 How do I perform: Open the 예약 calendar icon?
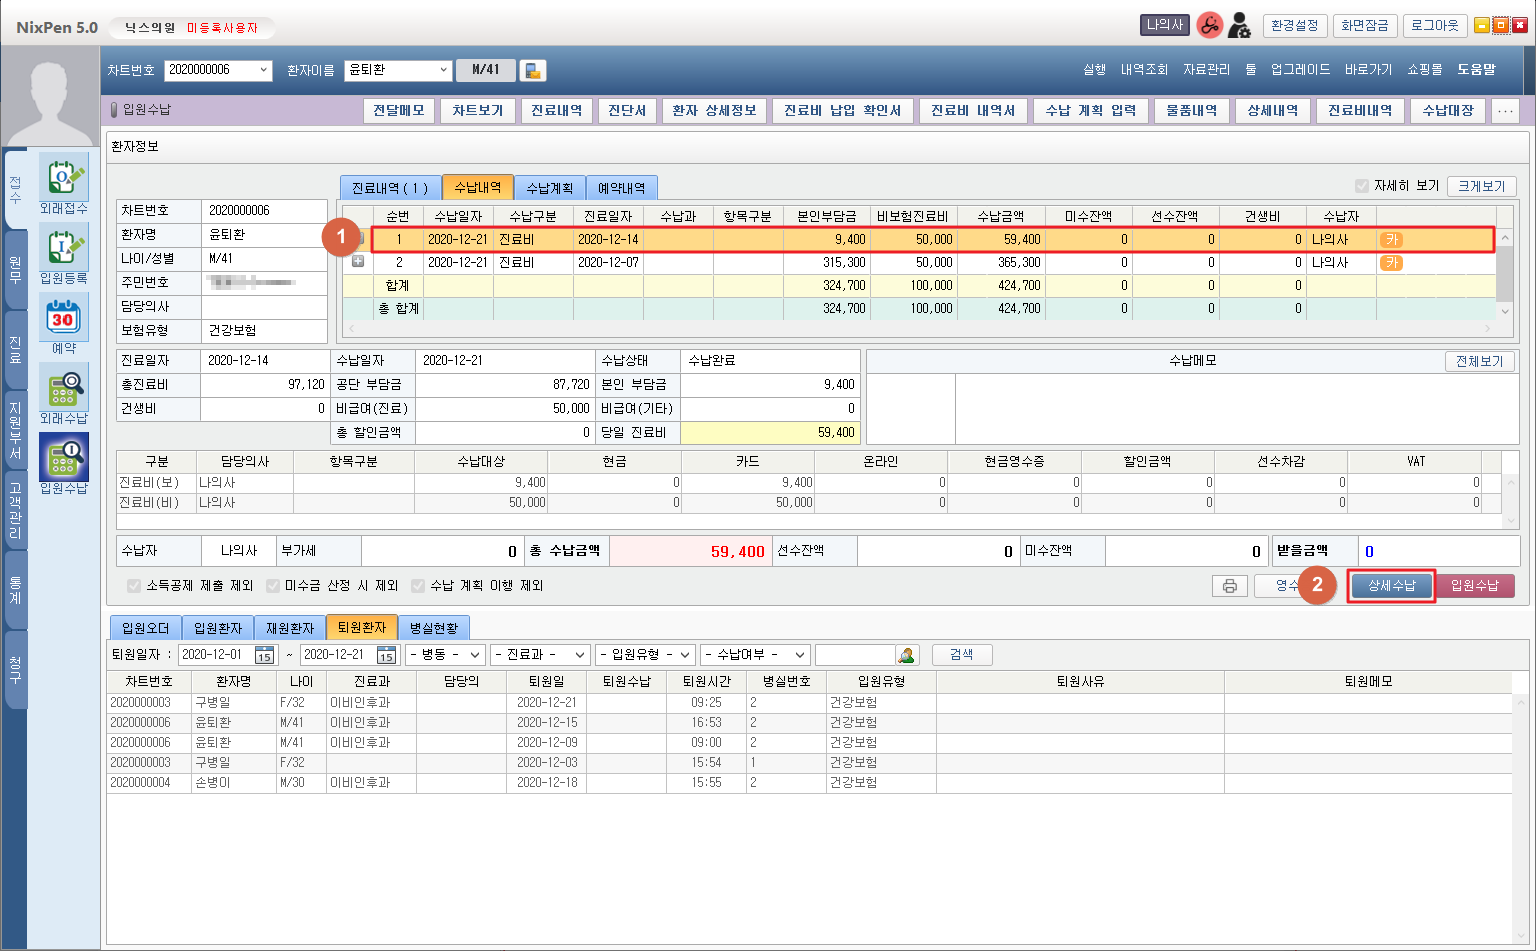click(63, 320)
